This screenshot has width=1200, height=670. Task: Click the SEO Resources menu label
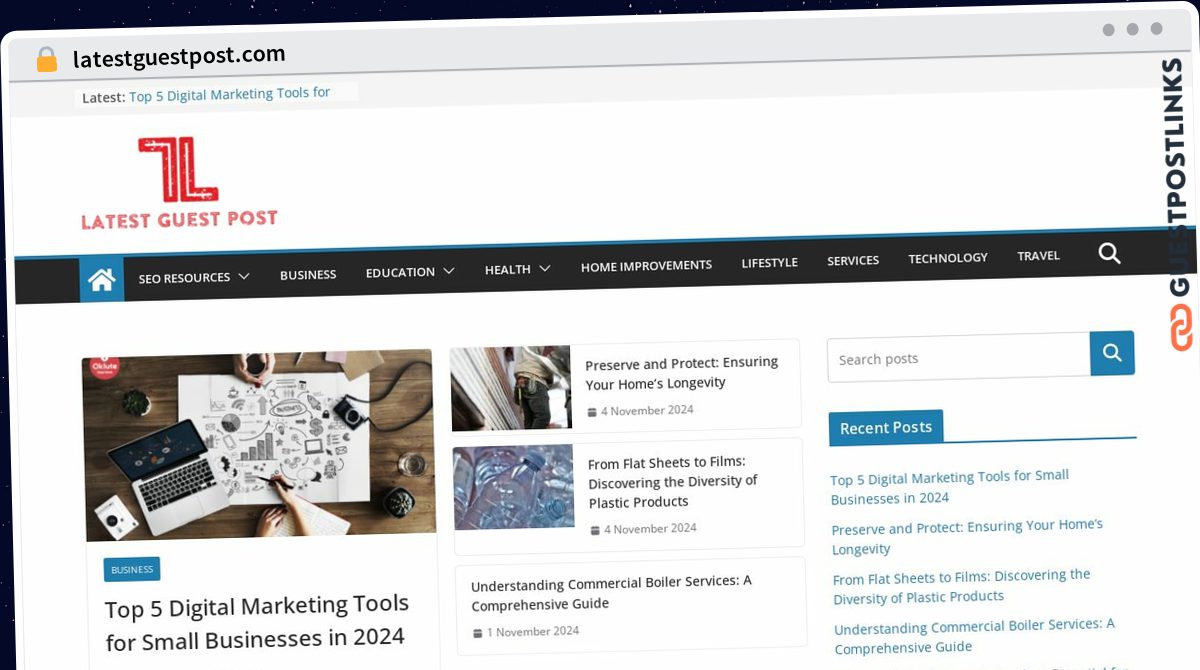[x=184, y=277]
